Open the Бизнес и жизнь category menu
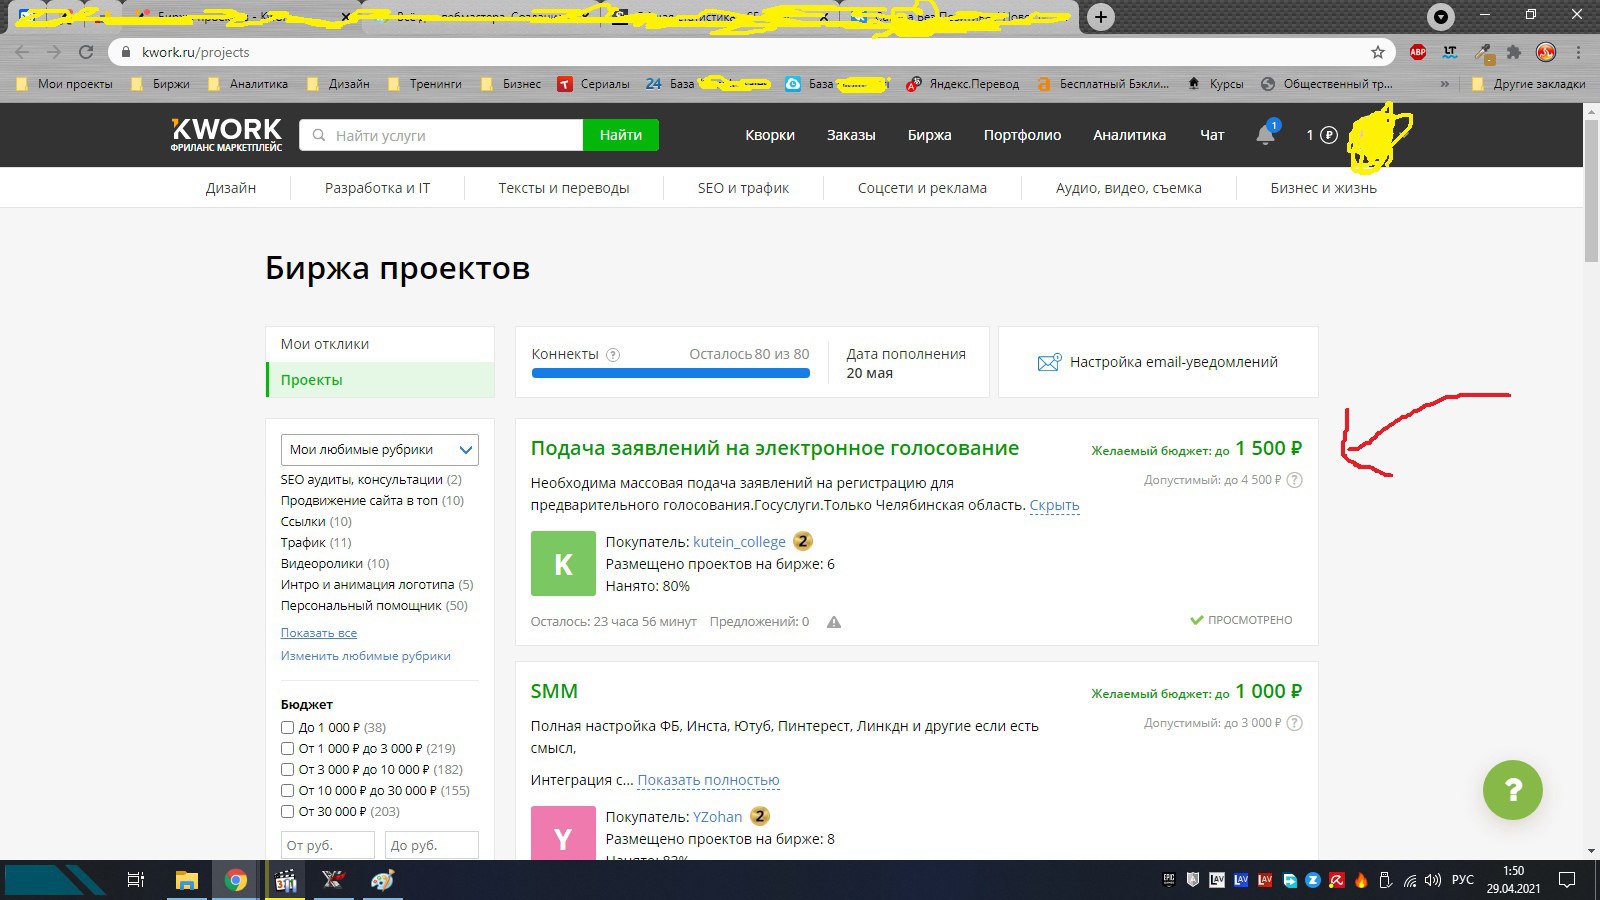The image size is (1600, 900). (1323, 188)
